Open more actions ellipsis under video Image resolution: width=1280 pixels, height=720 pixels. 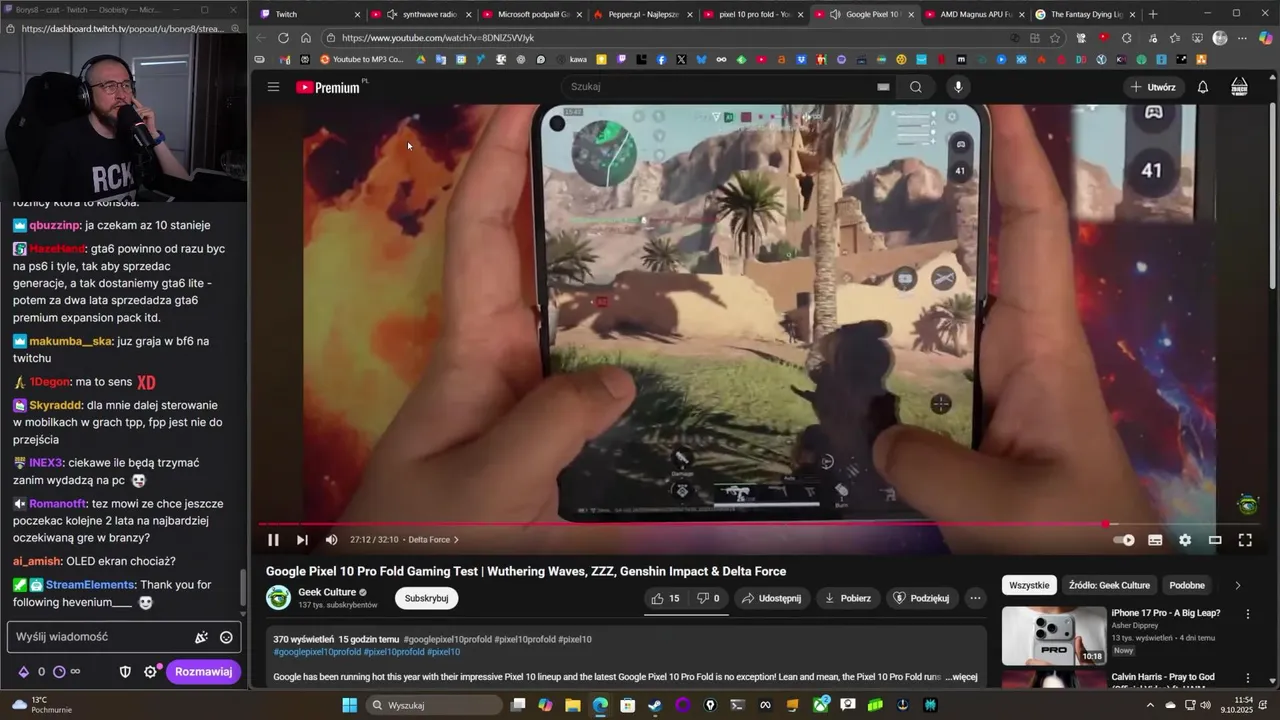tap(975, 598)
